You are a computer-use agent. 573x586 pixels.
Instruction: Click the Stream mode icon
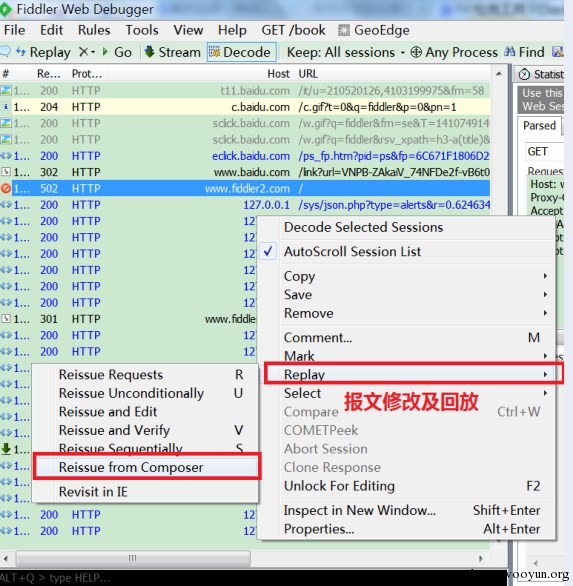[149, 52]
